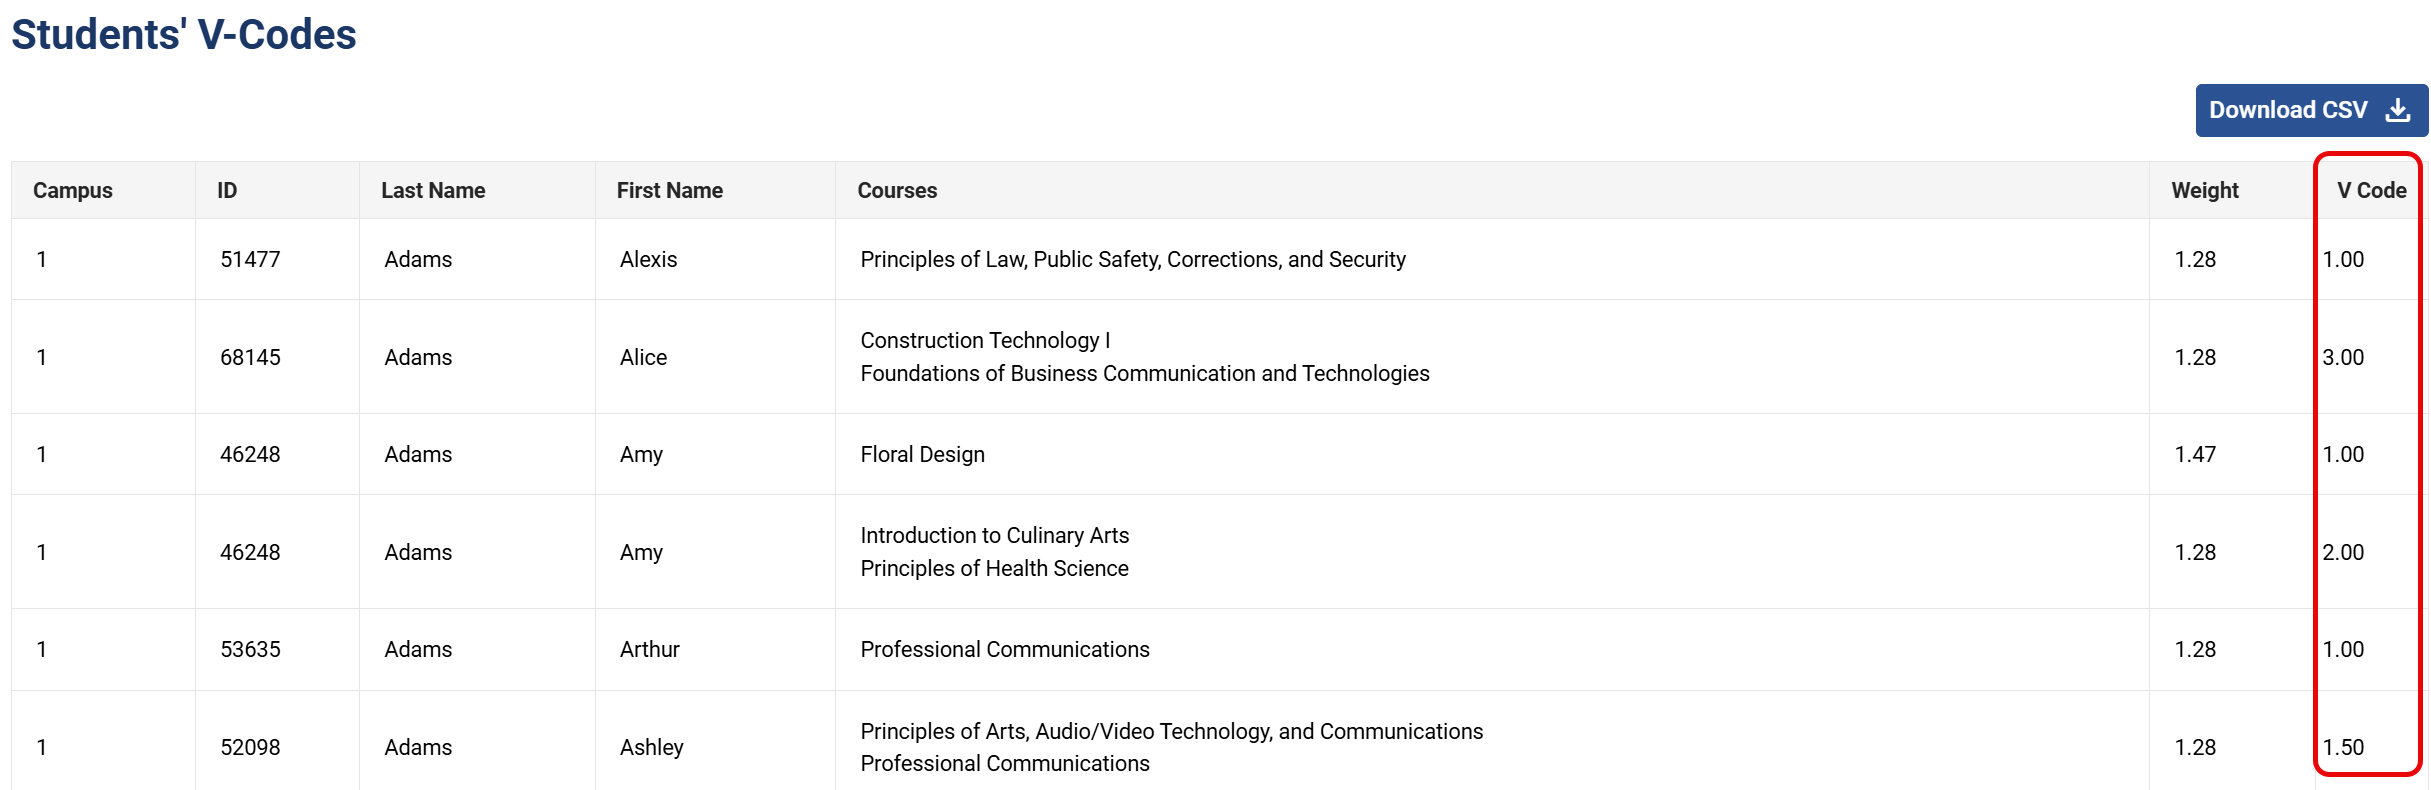
Task: Click Arthur in First Name column
Action: tap(649, 649)
